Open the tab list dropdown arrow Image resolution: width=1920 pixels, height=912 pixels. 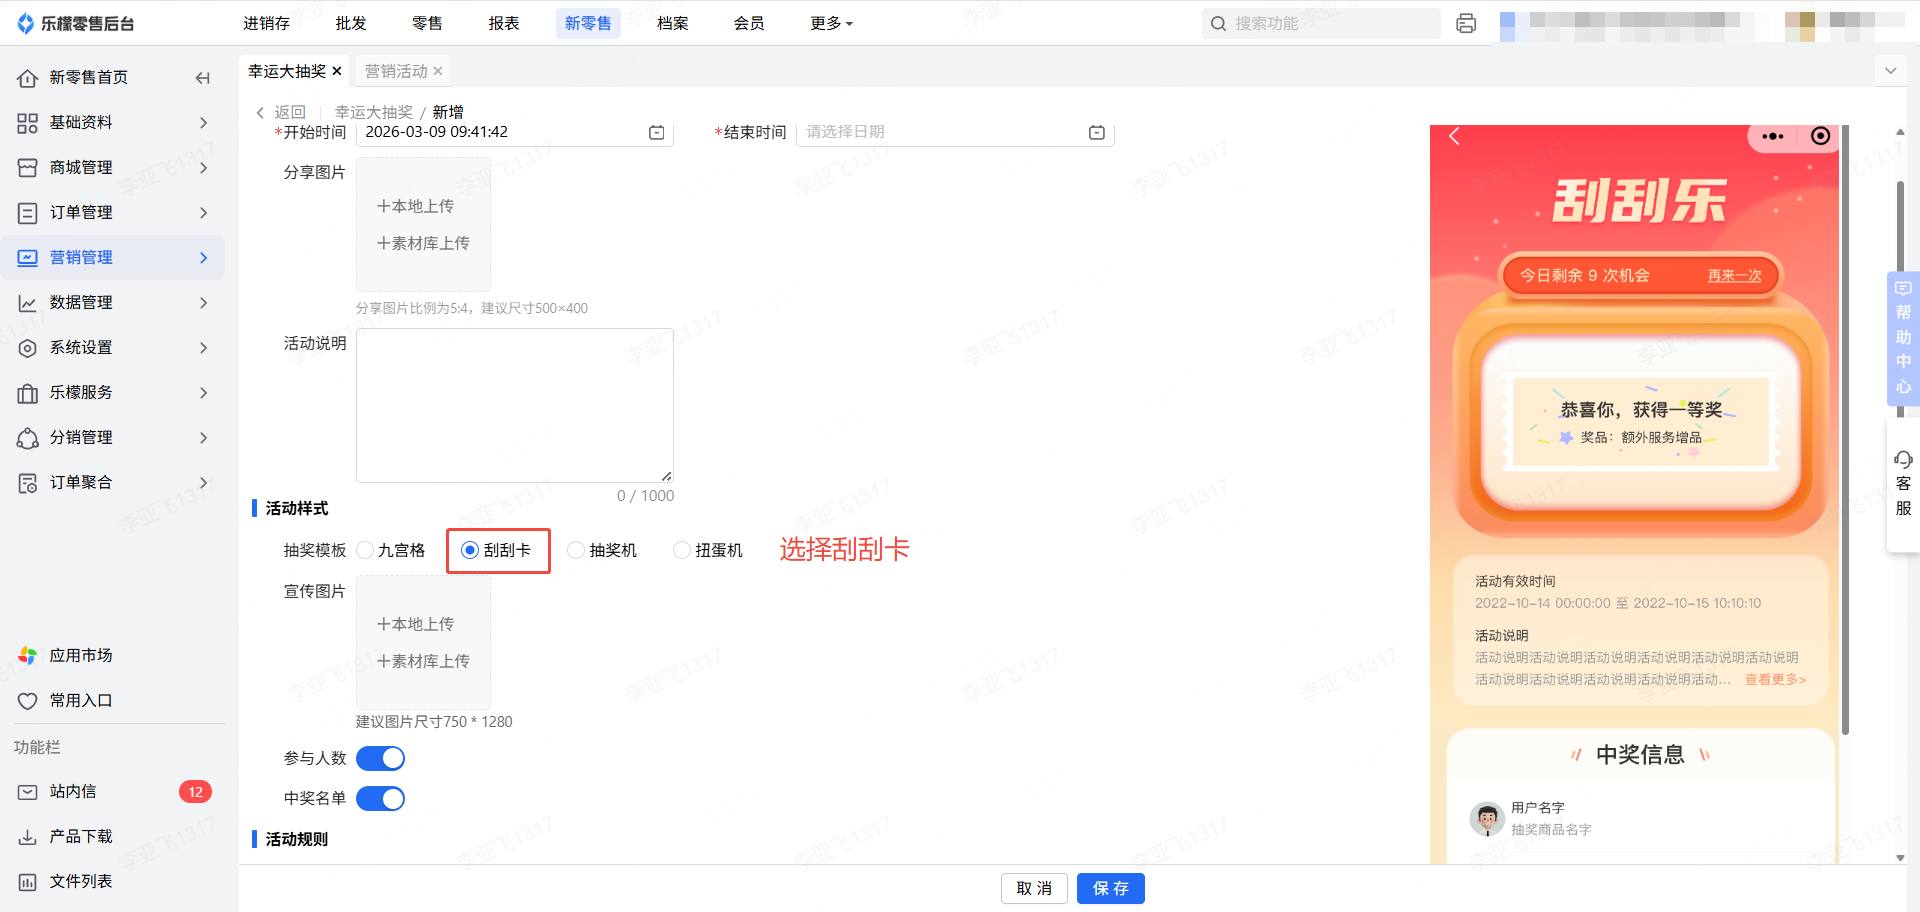click(1890, 71)
